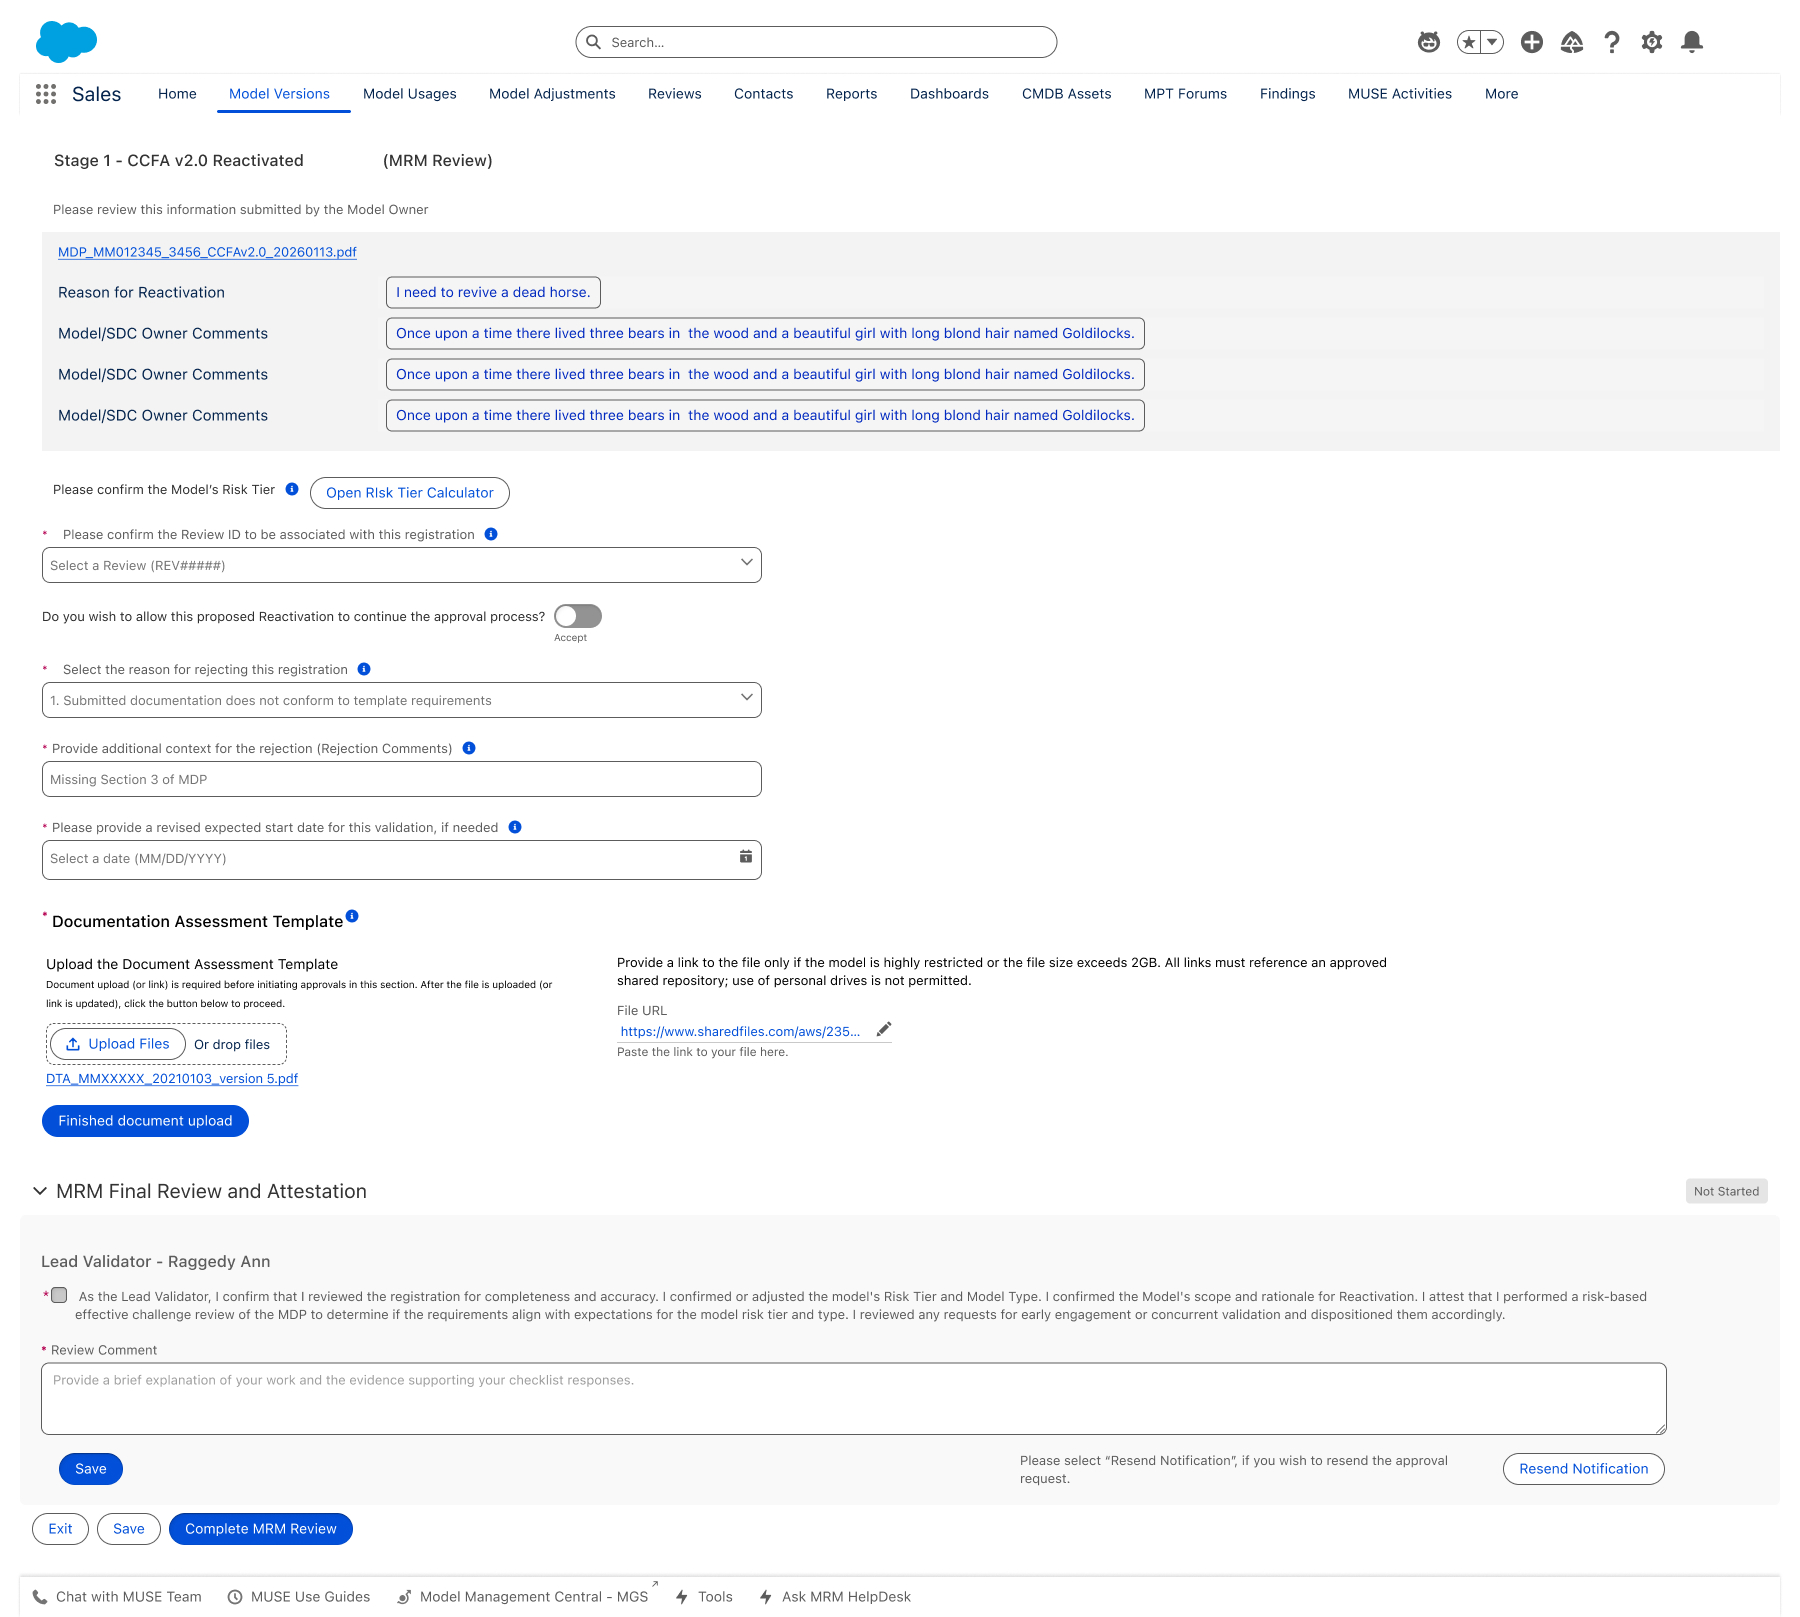Open the Reports tab

[851, 94]
